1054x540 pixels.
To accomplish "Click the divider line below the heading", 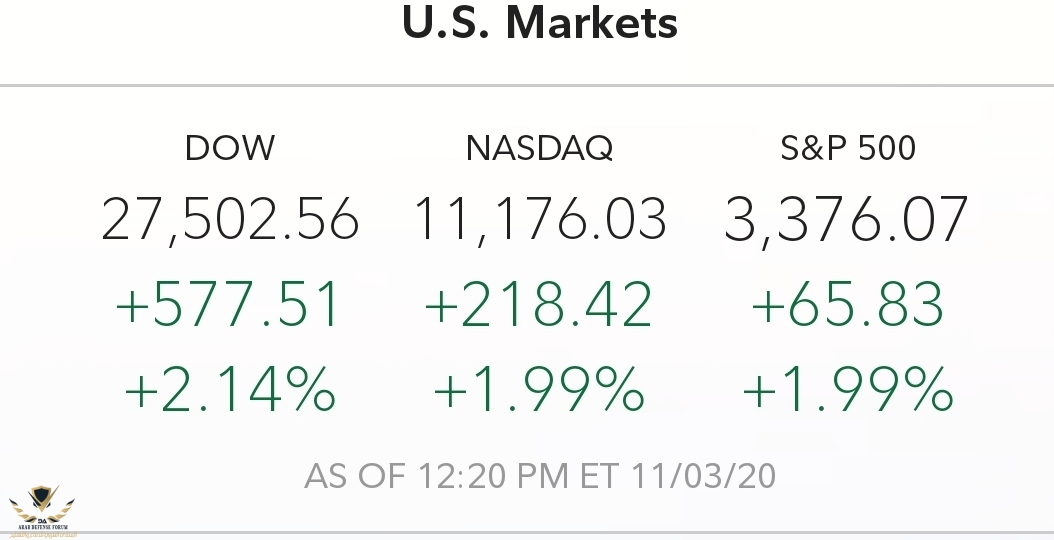I will (527, 86).
